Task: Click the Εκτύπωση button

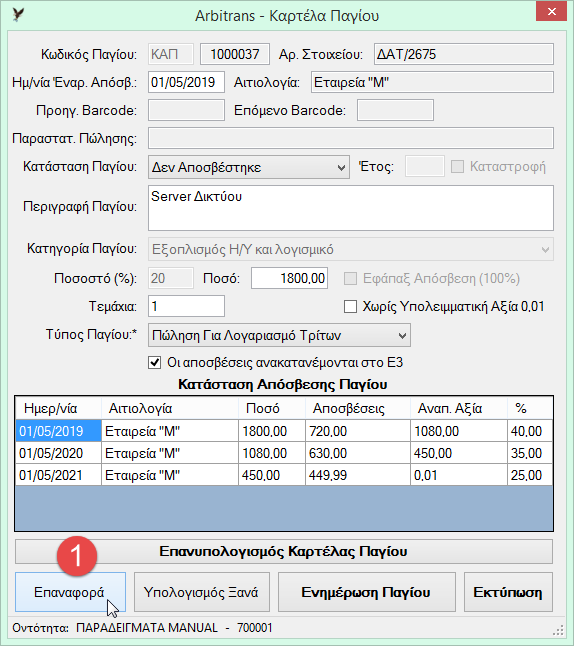Action: pos(508,592)
